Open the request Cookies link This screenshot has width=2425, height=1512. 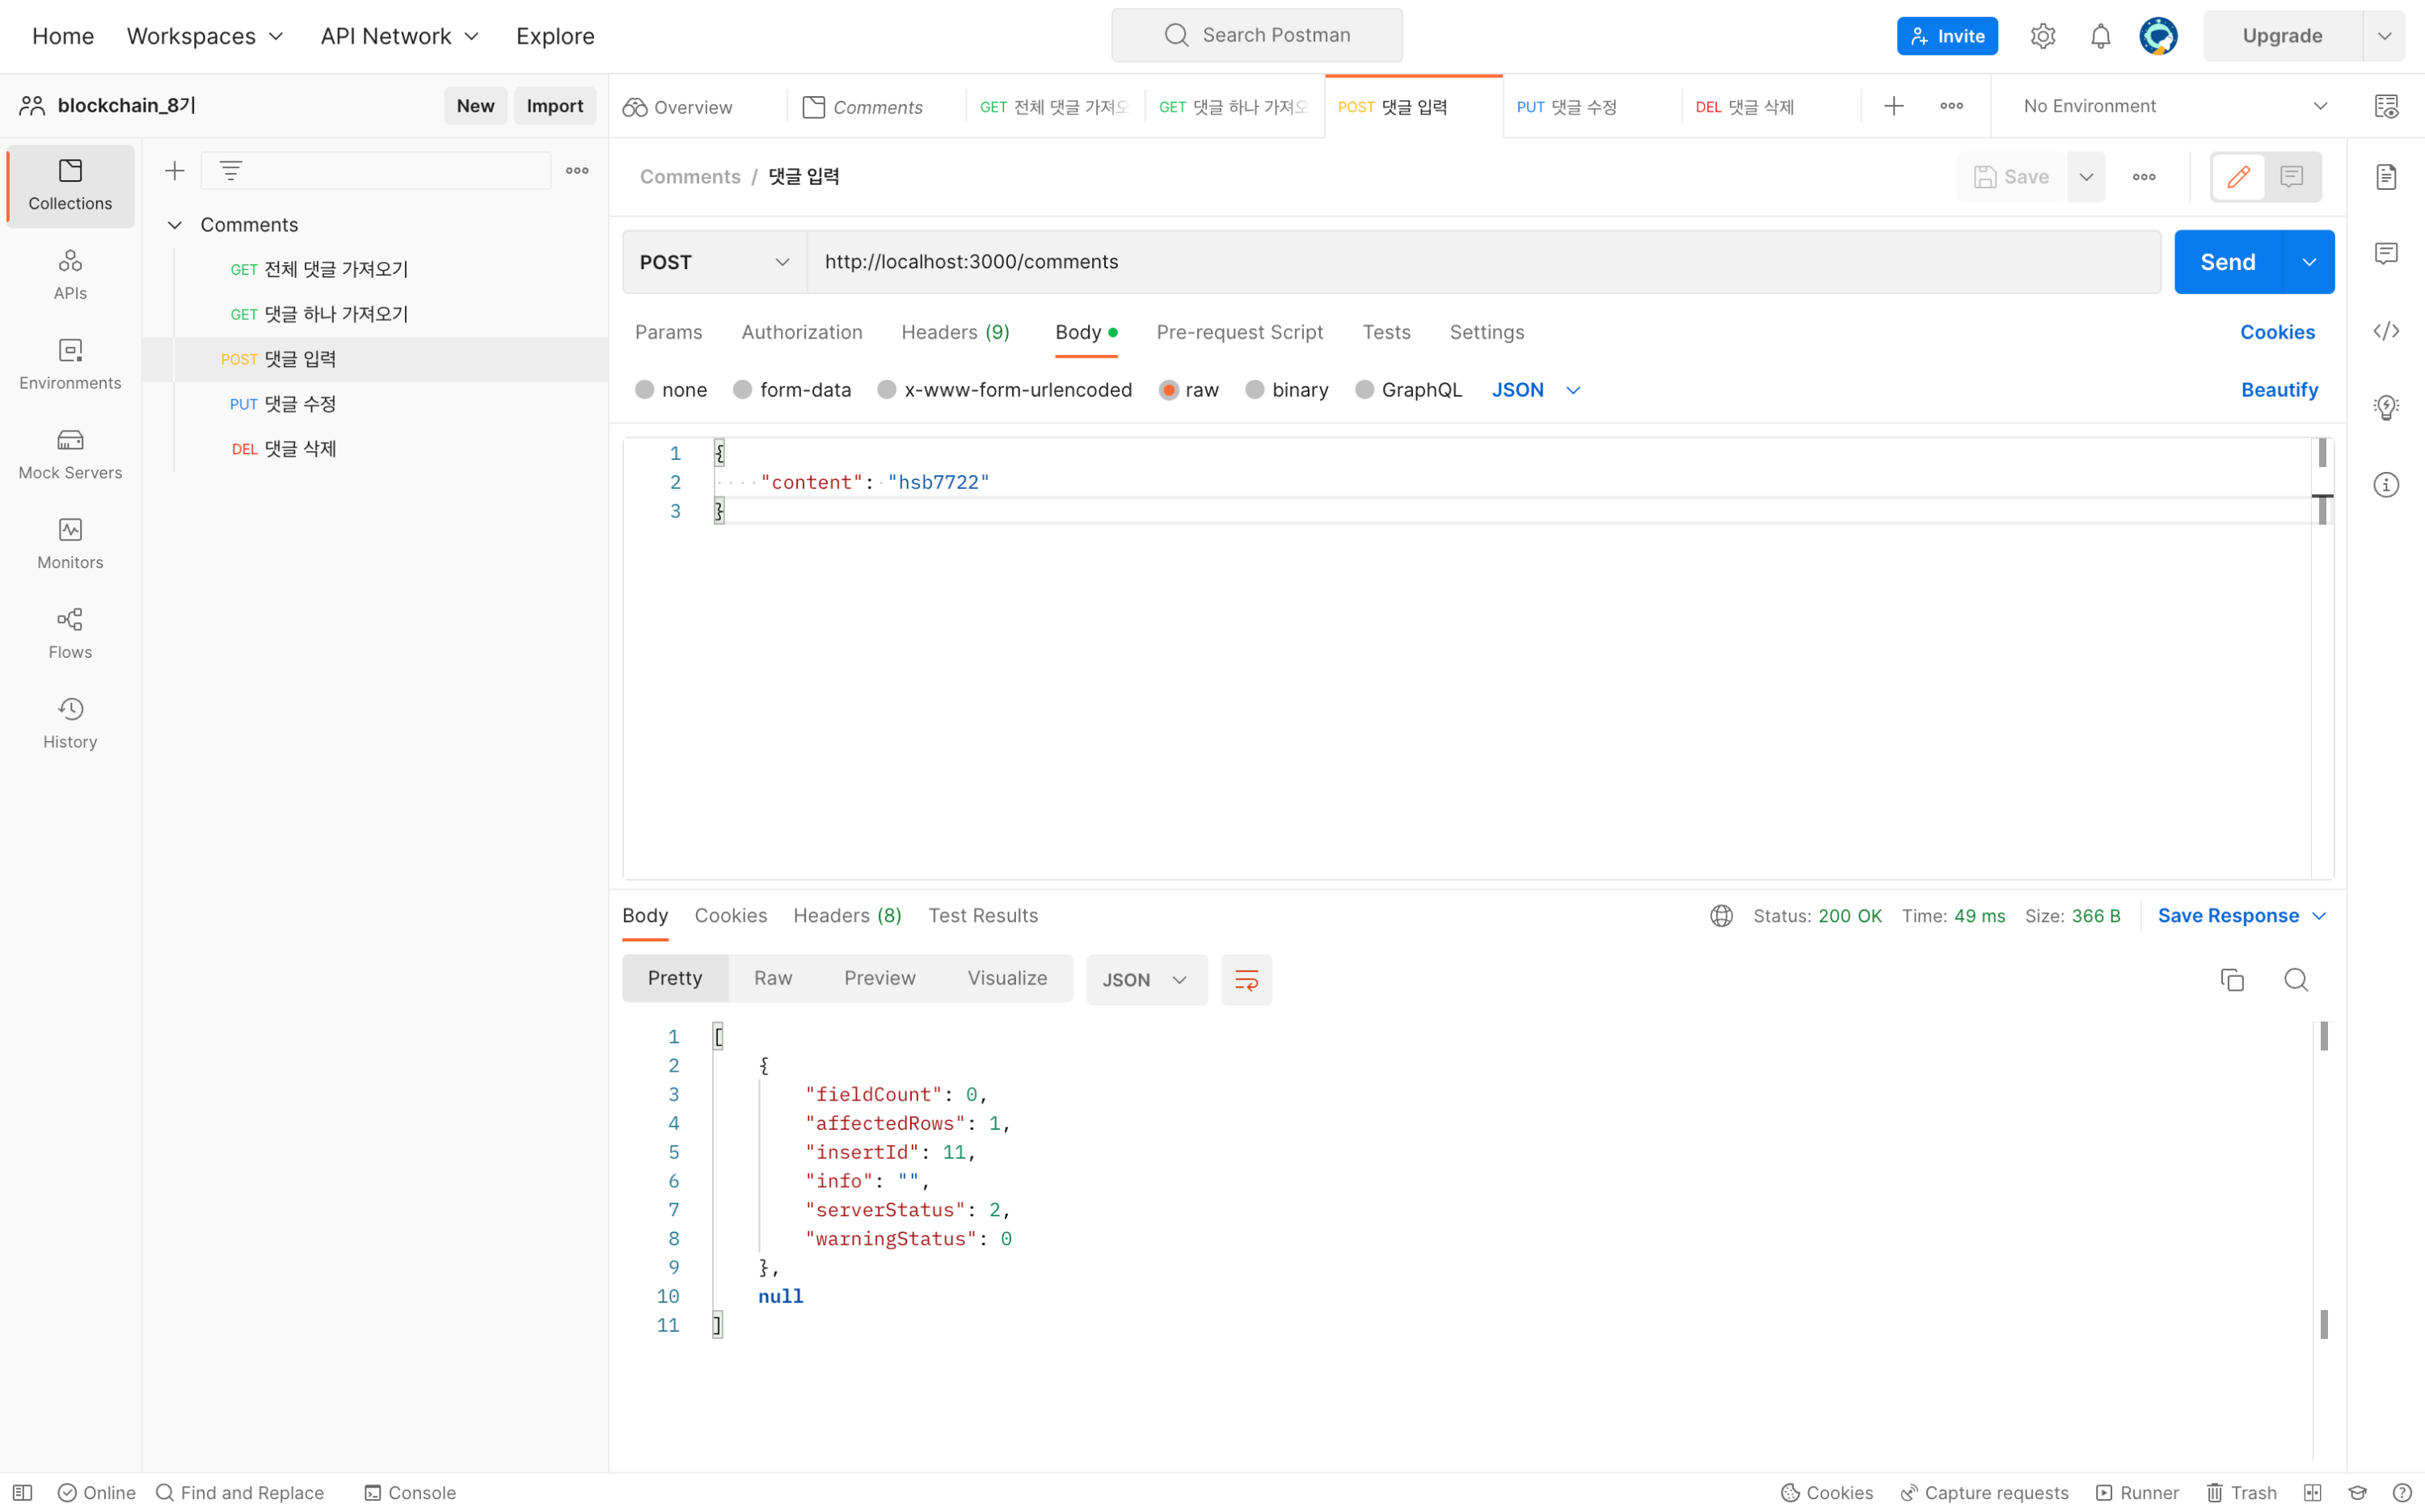2277,332
